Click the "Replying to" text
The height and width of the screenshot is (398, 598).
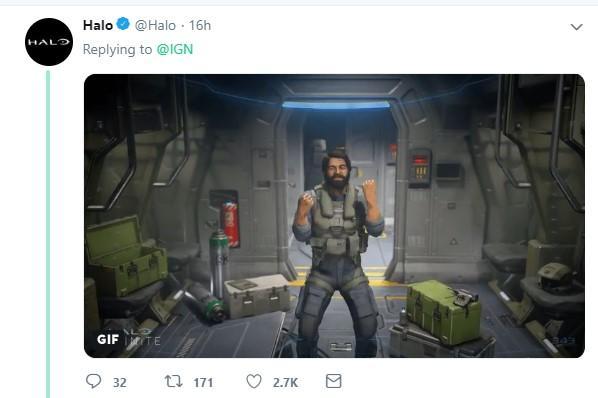point(117,49)
